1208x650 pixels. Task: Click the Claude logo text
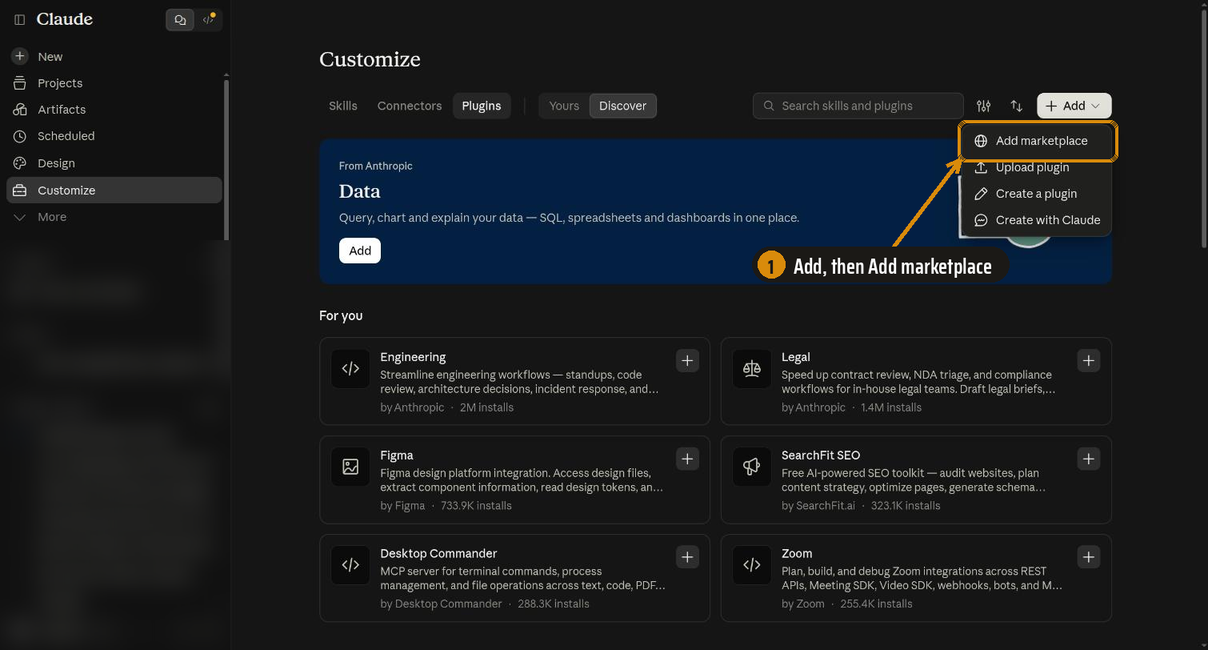64,20
